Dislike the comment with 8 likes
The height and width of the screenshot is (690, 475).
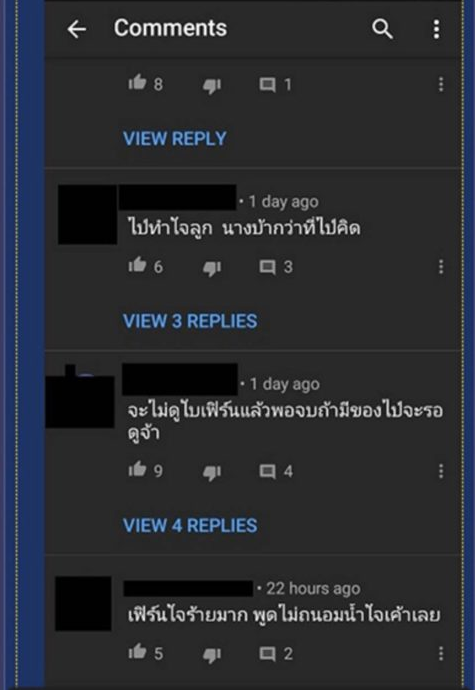[212, 85]
